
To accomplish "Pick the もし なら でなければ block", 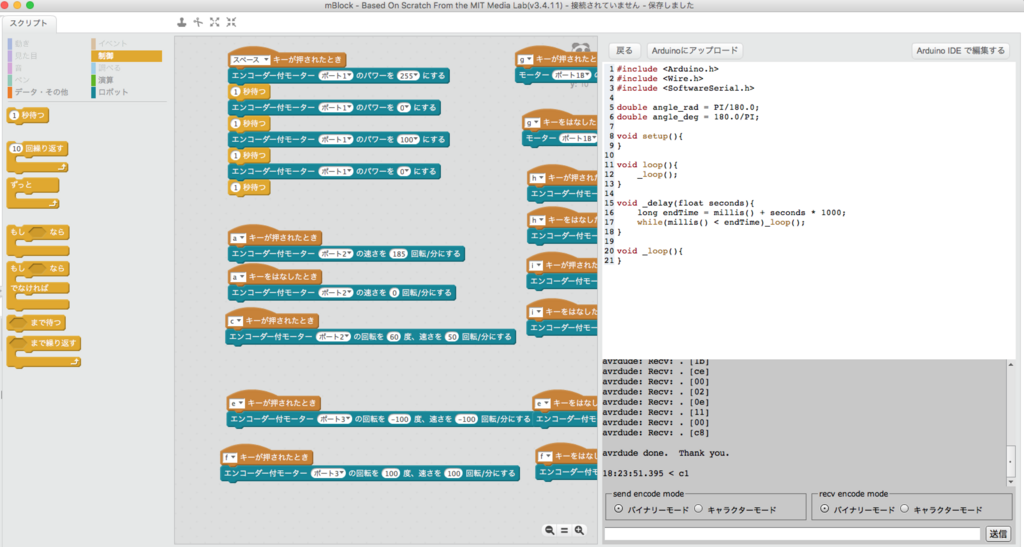I will coord(38,285).
